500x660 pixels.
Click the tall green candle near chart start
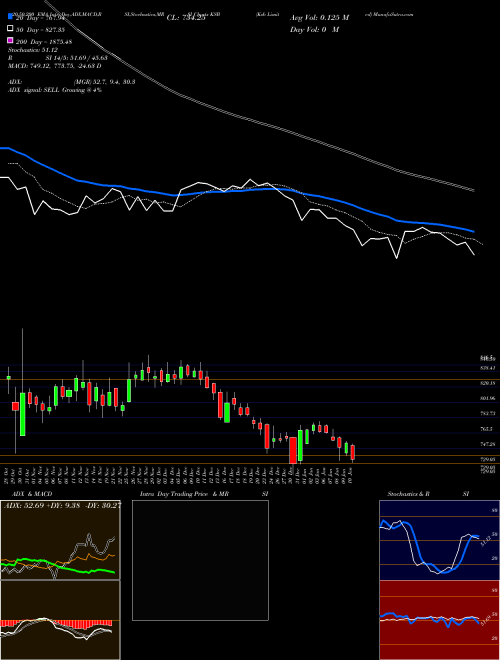pyautogui.click(x=22, y=414)
